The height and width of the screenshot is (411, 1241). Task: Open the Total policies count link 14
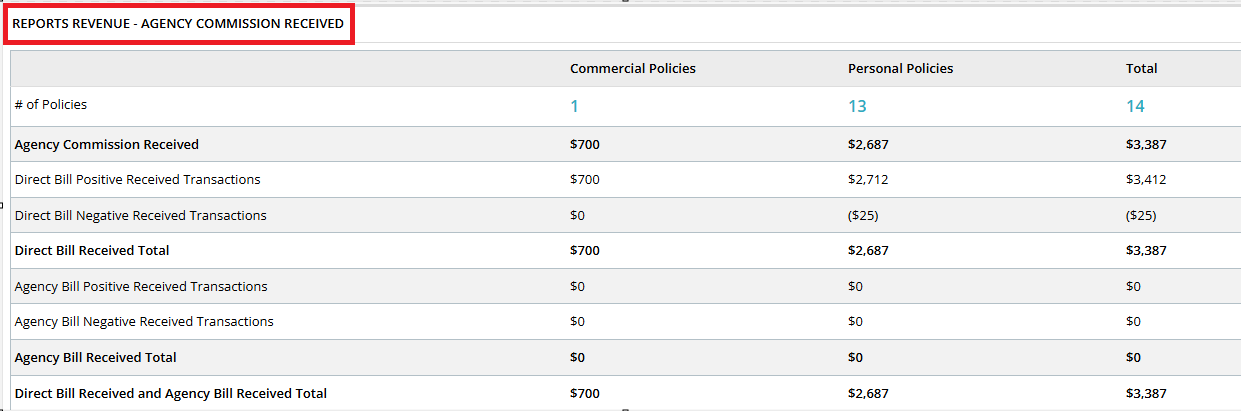[x=1135, y=106]
